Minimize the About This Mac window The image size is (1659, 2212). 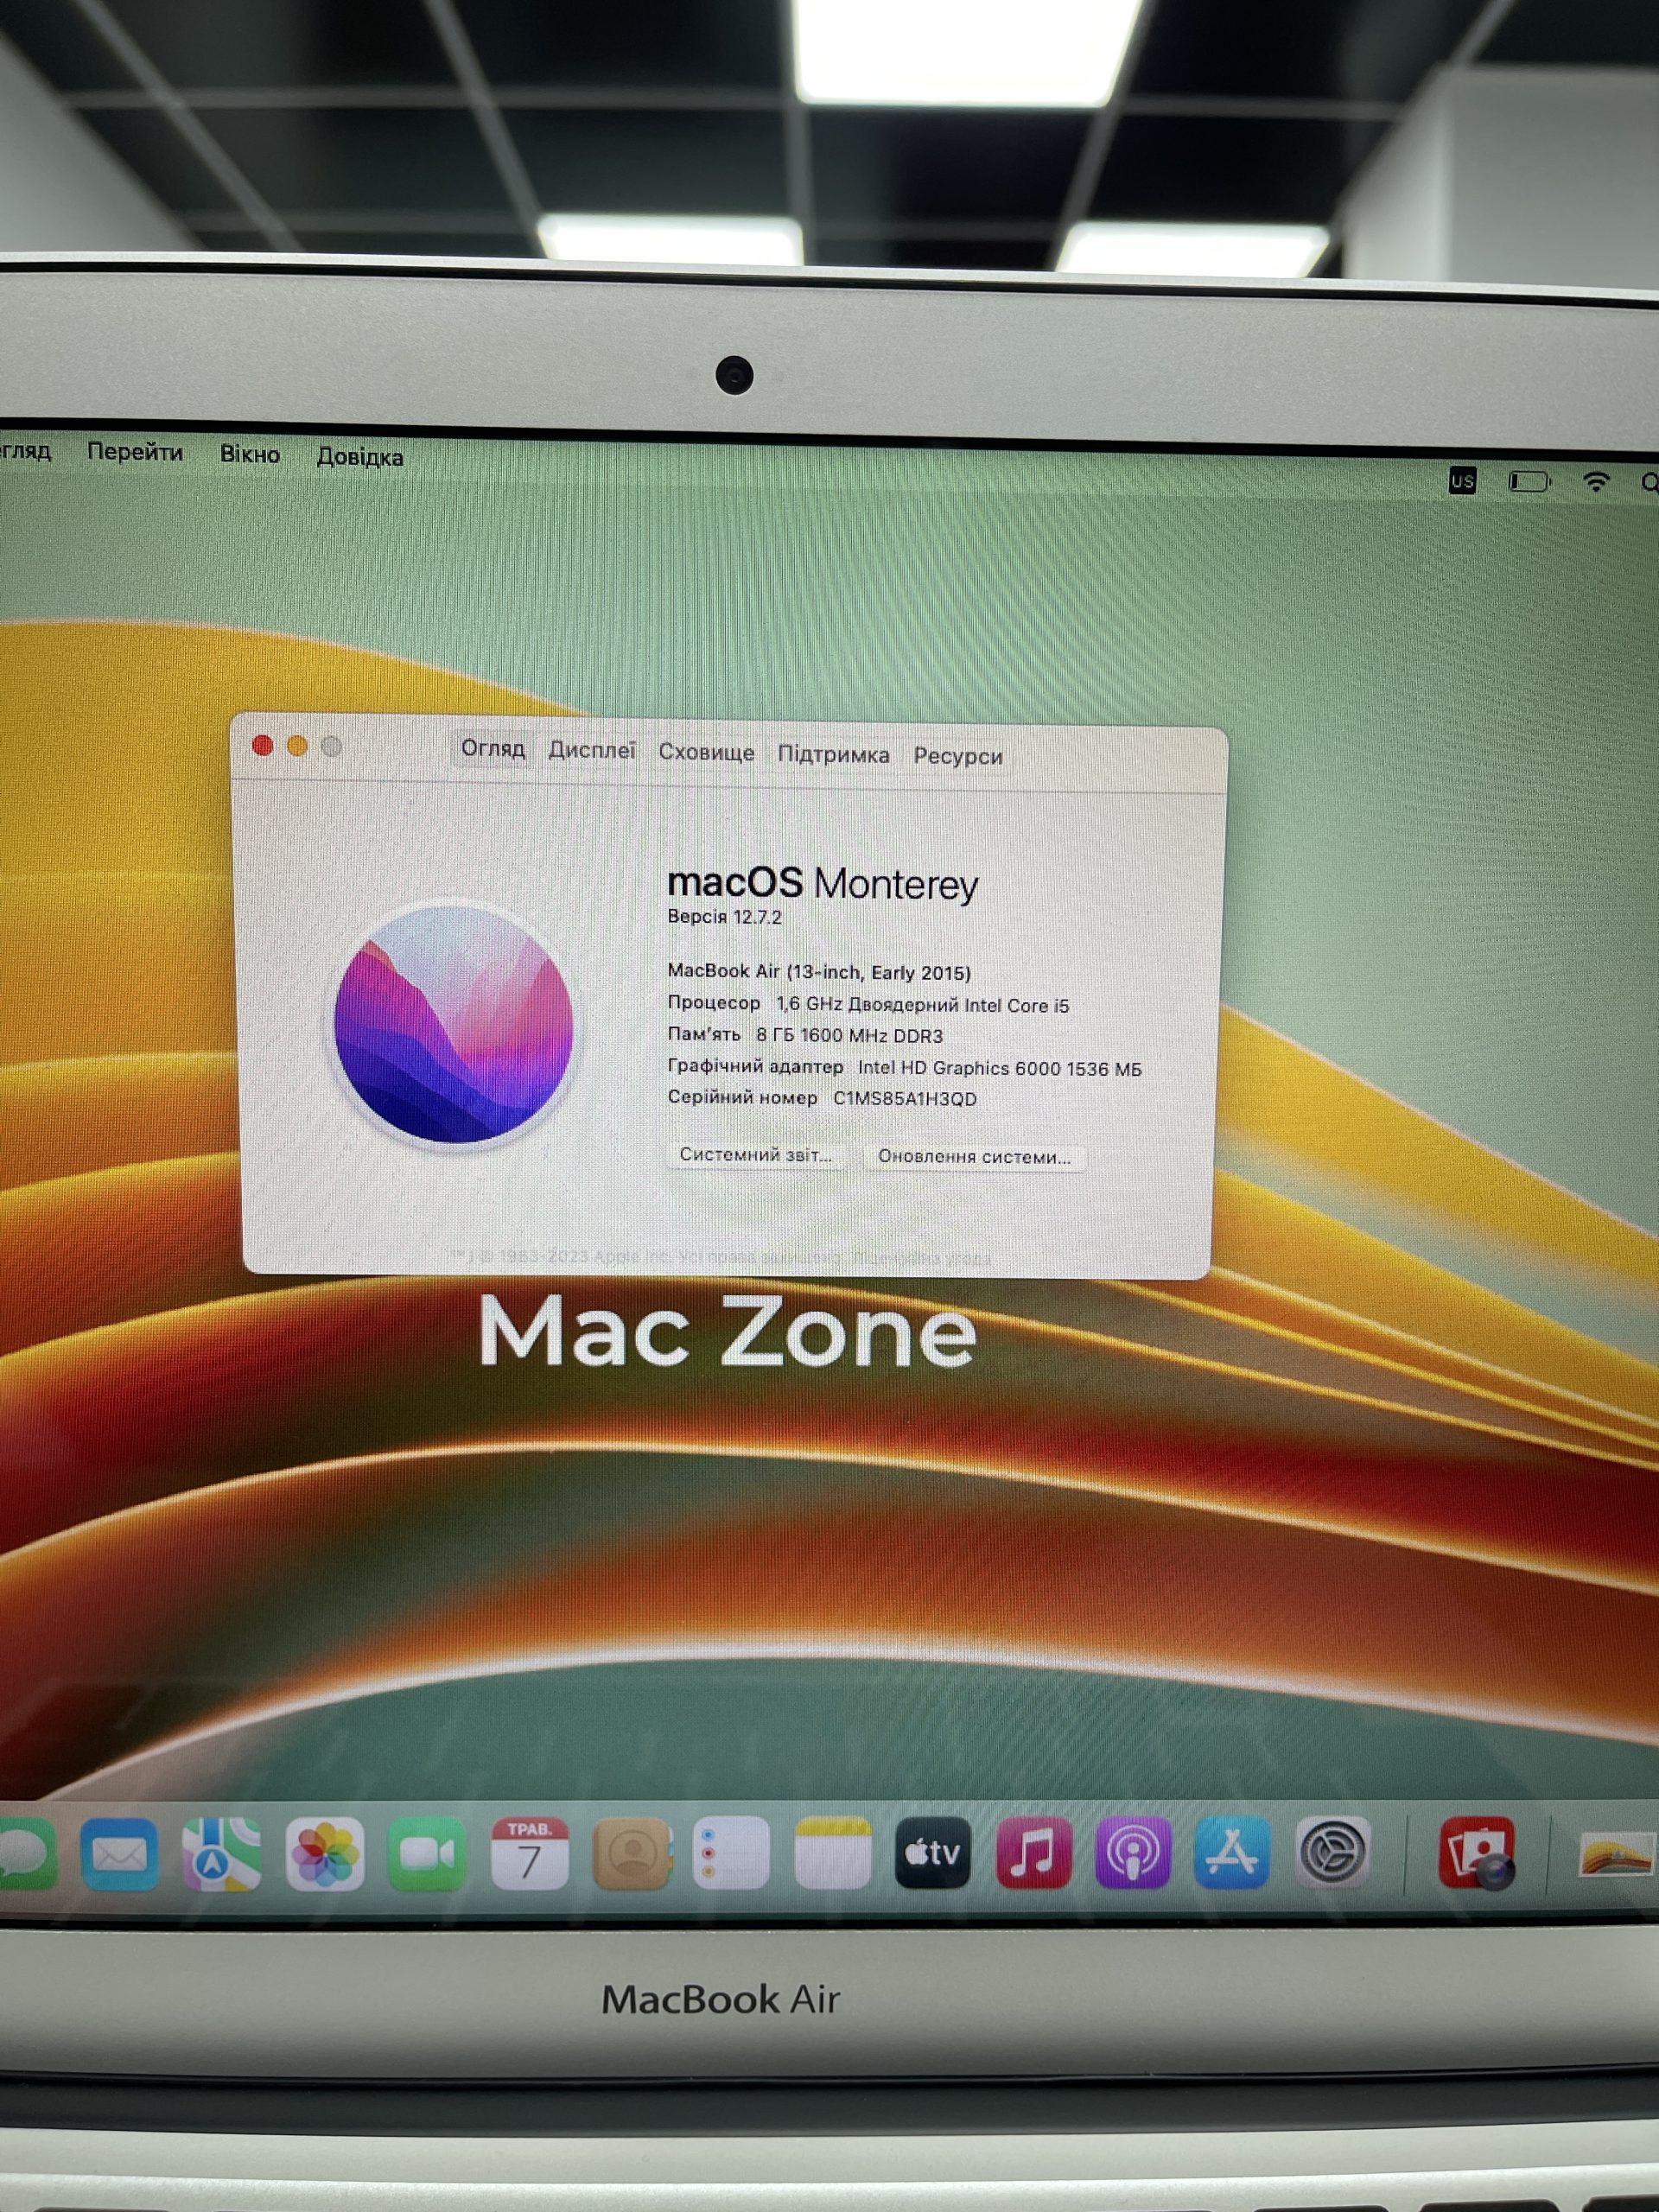click(x=297, y=746)
